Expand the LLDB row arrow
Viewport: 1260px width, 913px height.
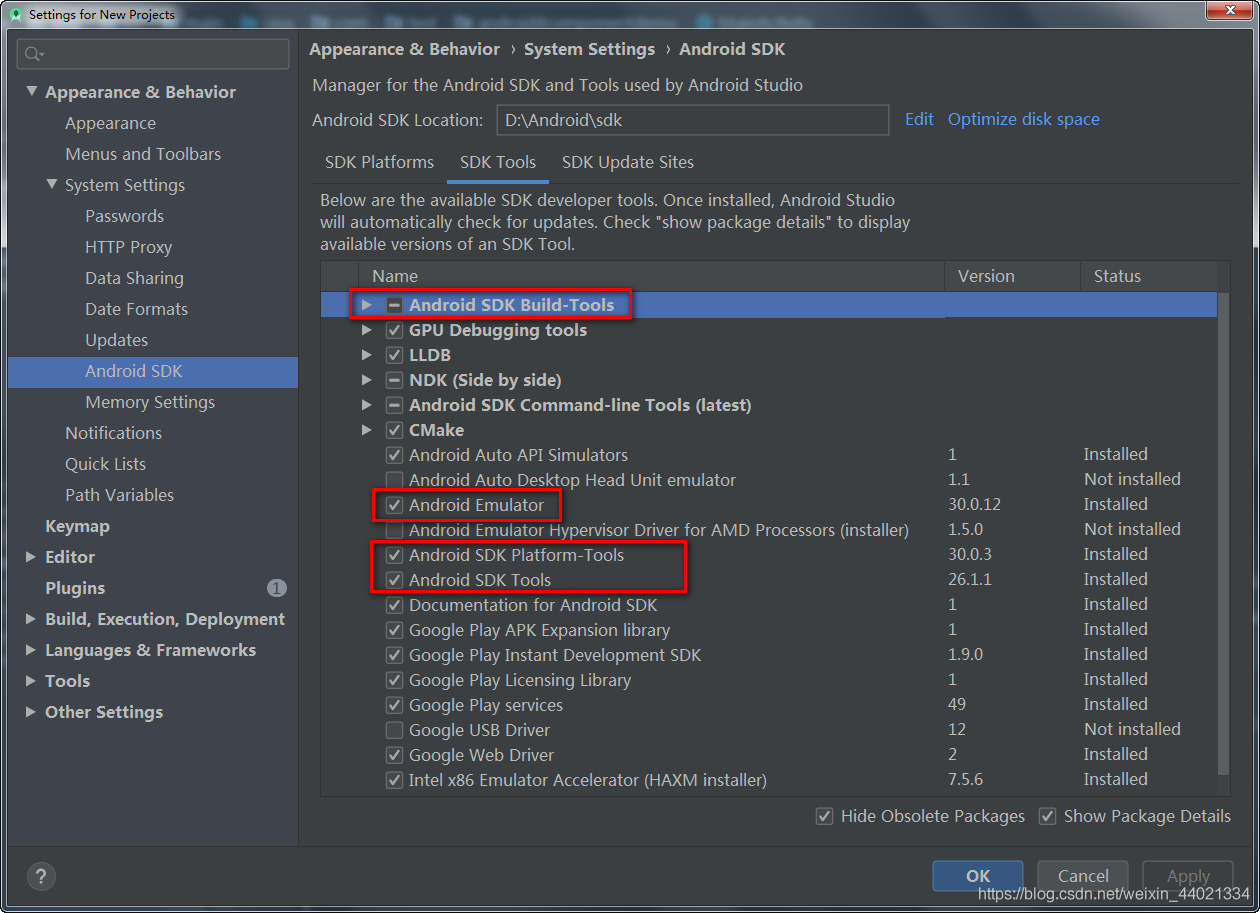[367, 355]
